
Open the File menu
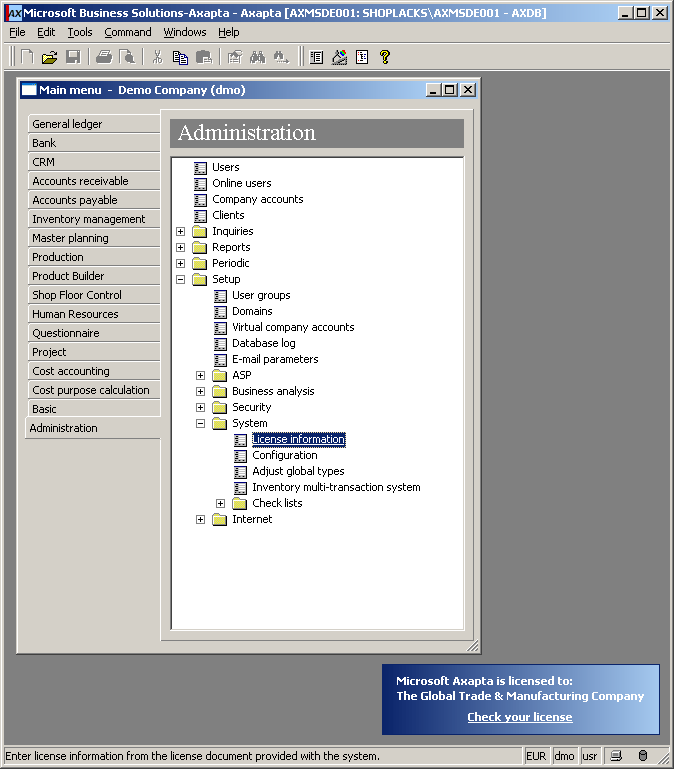click(x=17, y=32)
